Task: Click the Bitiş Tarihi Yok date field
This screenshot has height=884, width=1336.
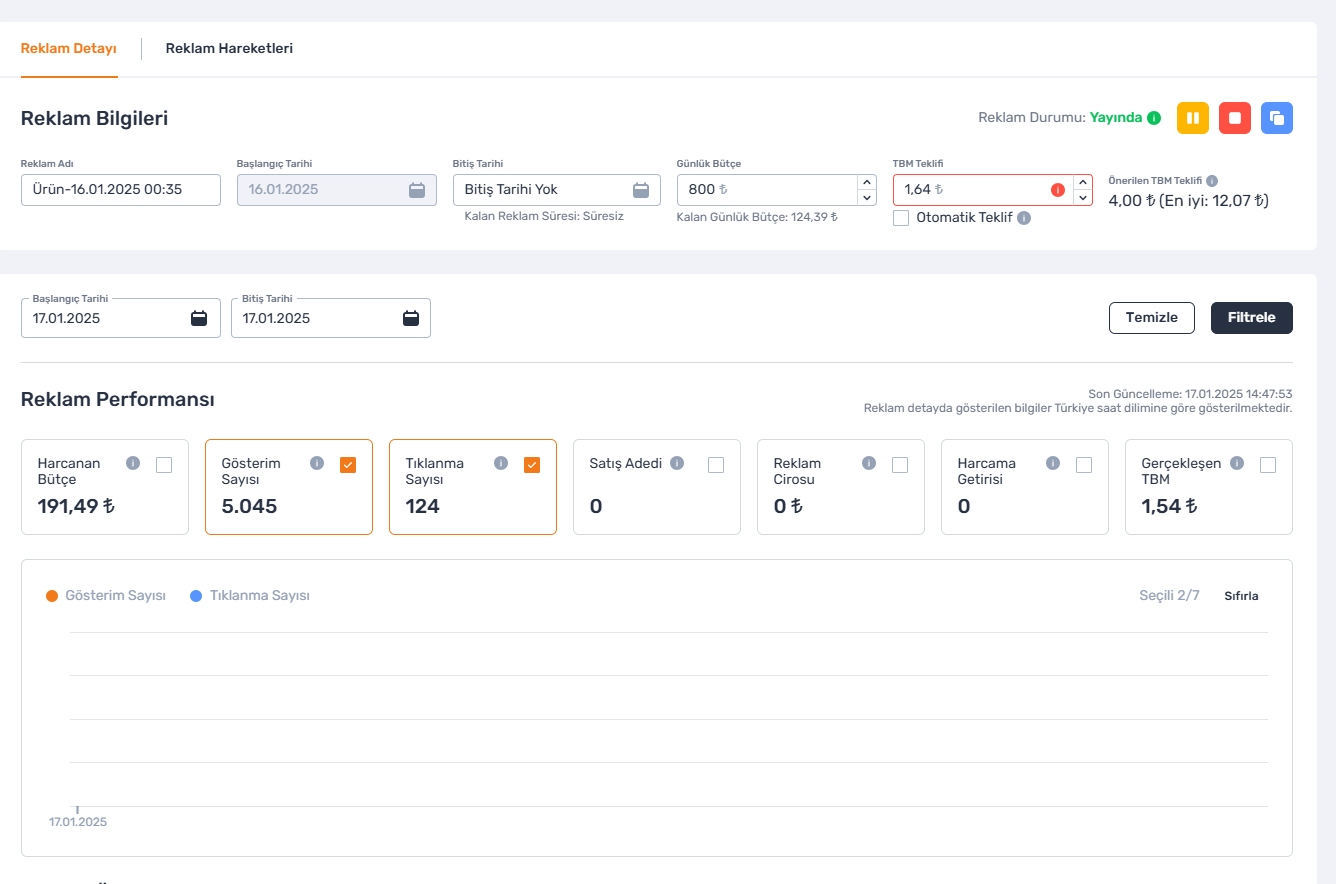Action: [557, 190]
